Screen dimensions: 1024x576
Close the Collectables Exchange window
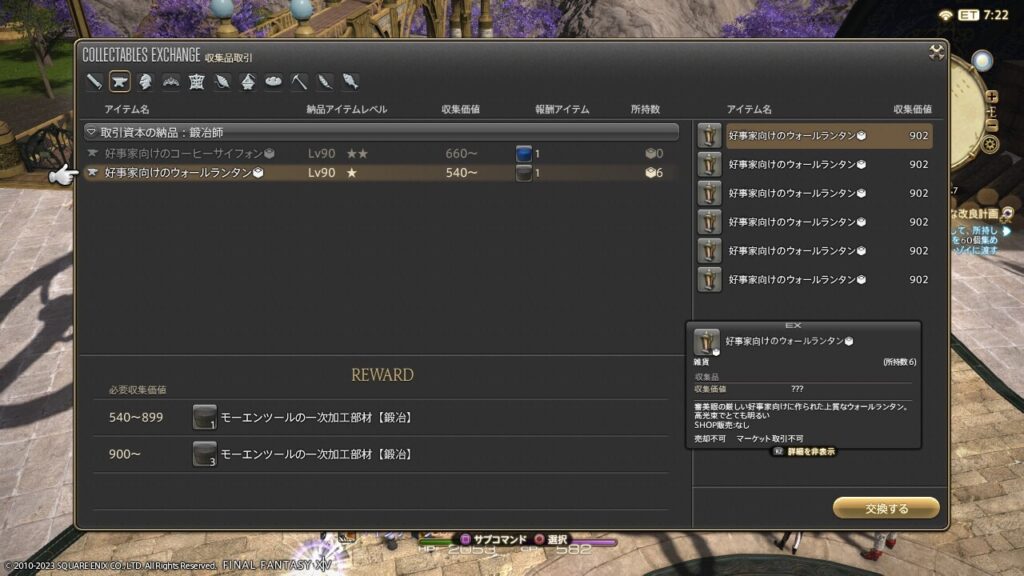(x=936, y=52)
